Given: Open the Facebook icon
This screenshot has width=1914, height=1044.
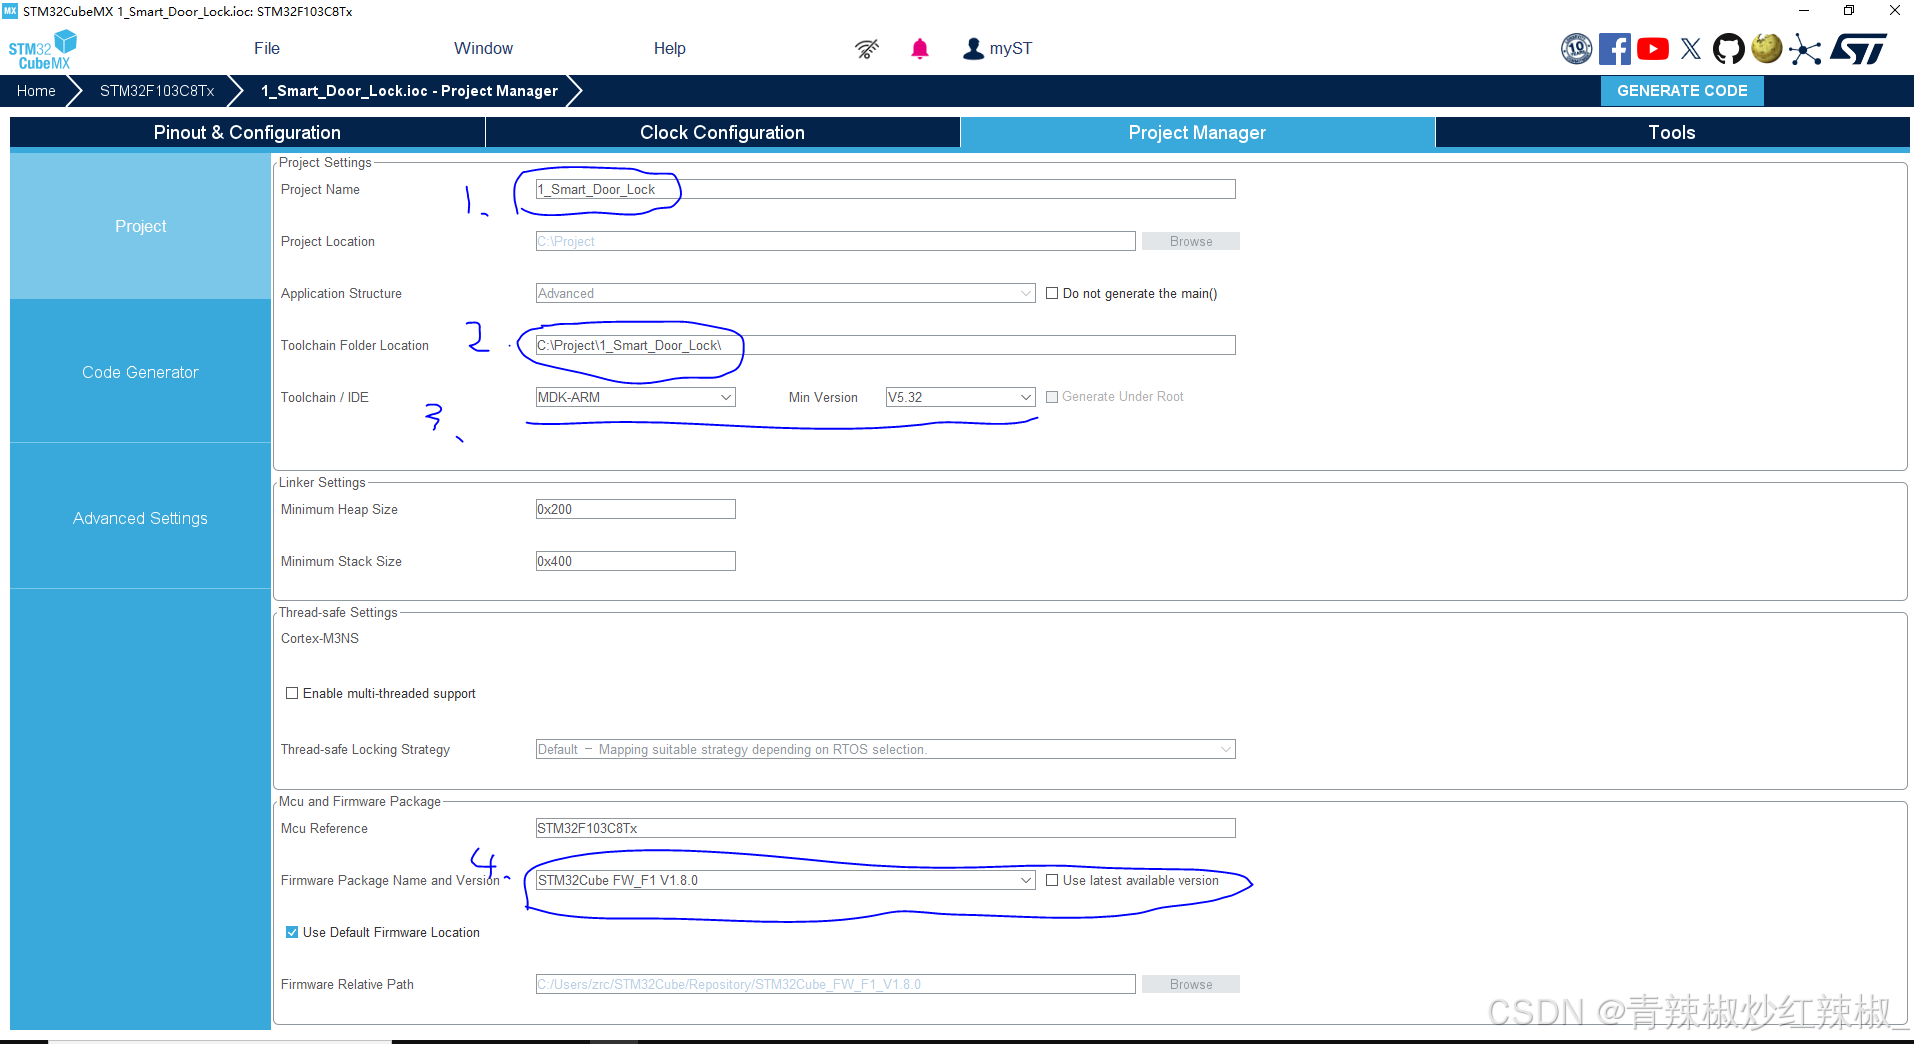Looking at the screenshot, I should coord(1614,49).
